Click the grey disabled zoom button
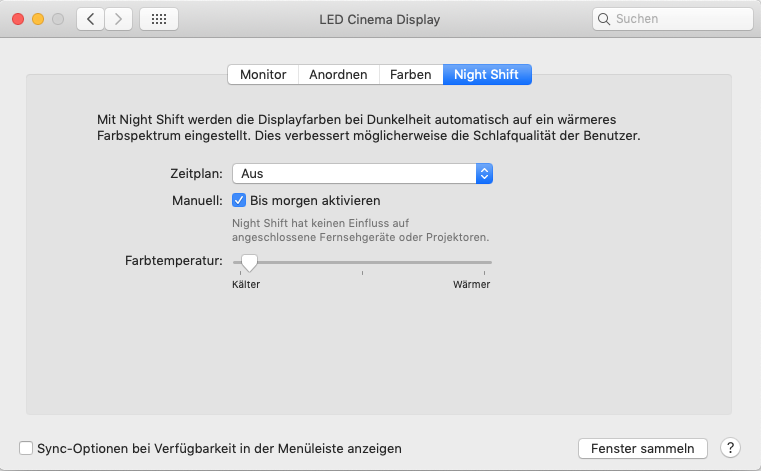761x471 pixels. point(58,19)
